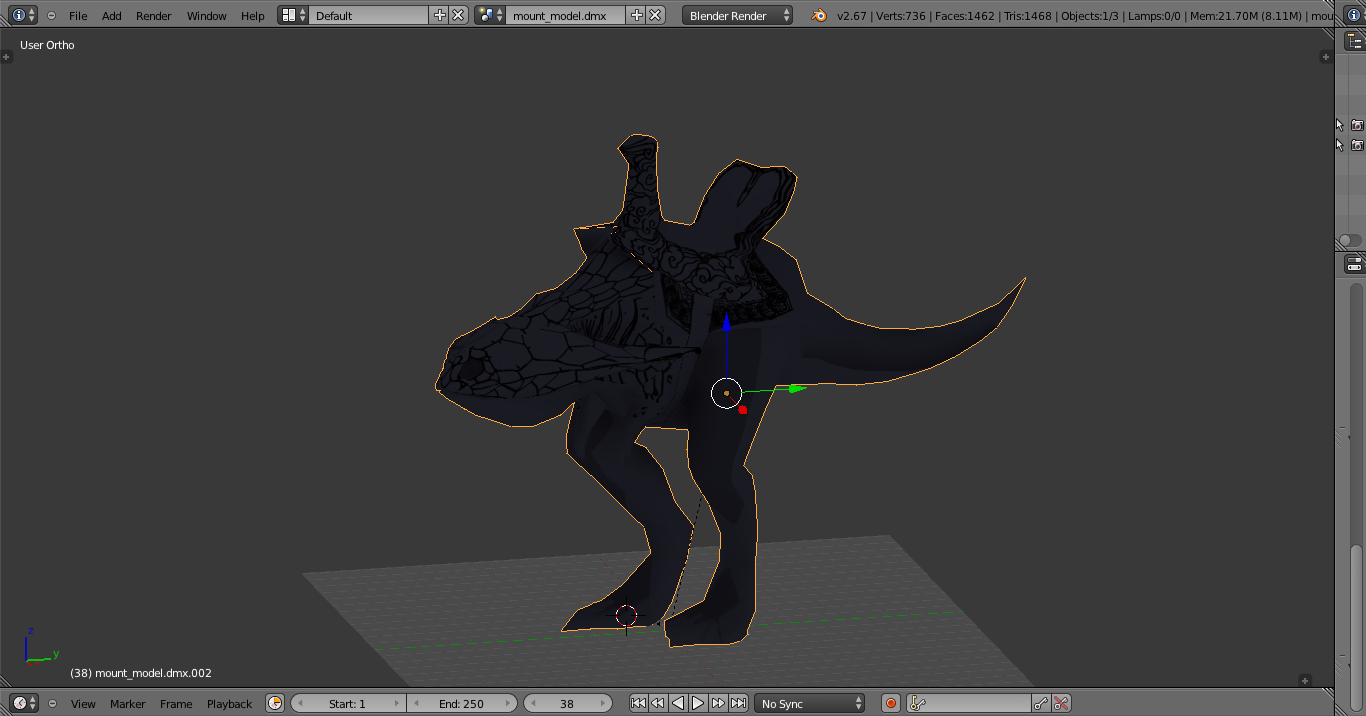Image resolution: width=1366 pixels, height=716 pixels.
Task: Add a new screen layout
Action: [439, 15]
